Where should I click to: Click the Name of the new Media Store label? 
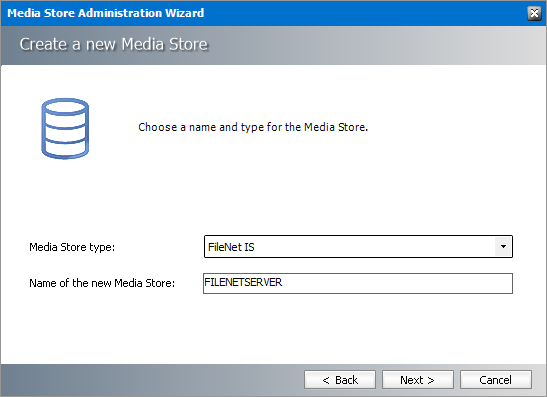pyautogui.click(x=102, y=283)
